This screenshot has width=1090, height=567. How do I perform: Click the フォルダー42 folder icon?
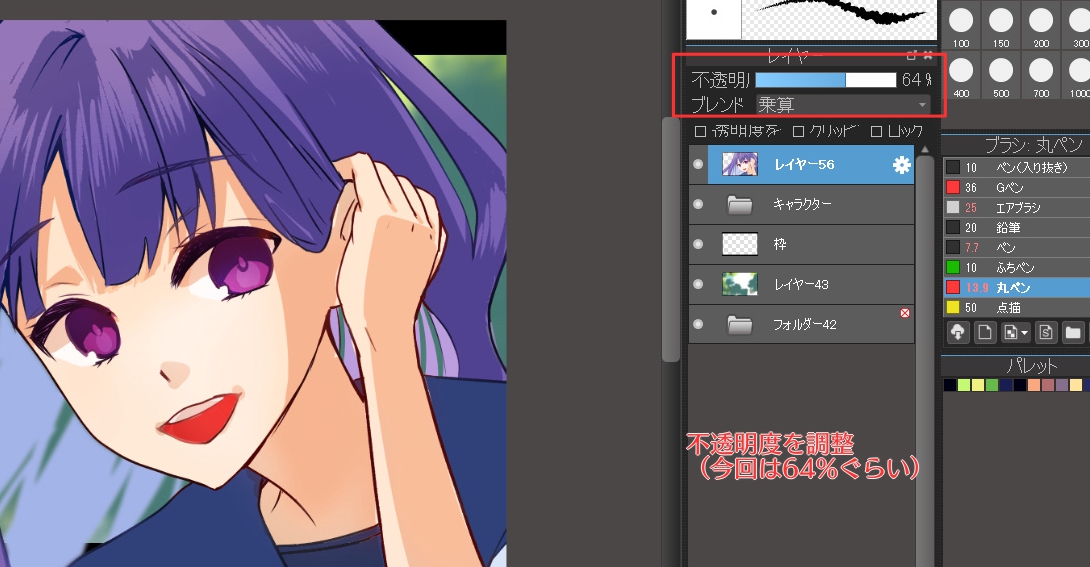(740, 324)
